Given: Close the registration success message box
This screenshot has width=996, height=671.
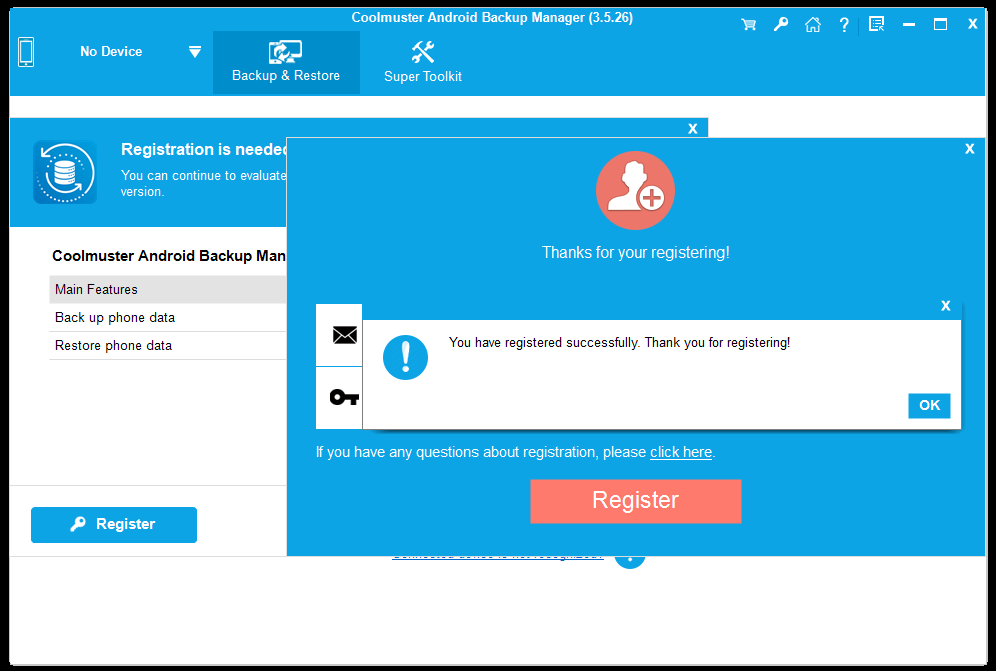Looking at the screenshot, I should tap(945, 306).
